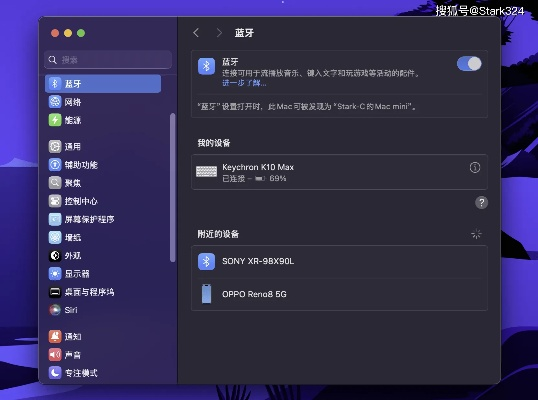
Task: Connect to SONY XR-98X90L device
Action: point(339,261)
